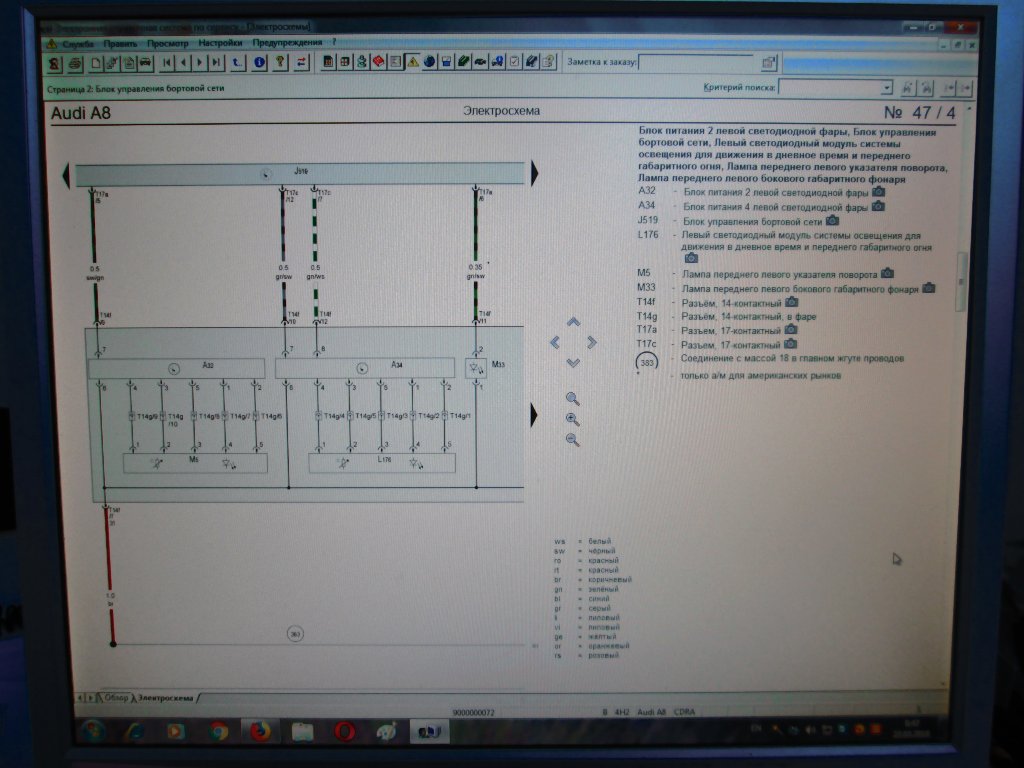Screen dimensions: 1024x768
Task: Click camera icon beside J519 legend entry
Action: click(832, 220)
